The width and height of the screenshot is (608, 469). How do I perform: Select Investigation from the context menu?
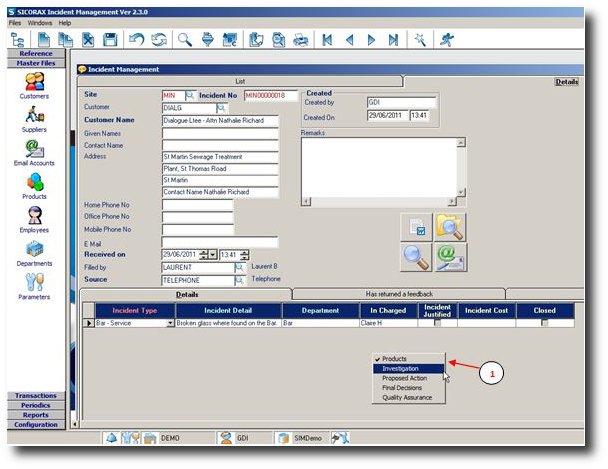[401, 368]
